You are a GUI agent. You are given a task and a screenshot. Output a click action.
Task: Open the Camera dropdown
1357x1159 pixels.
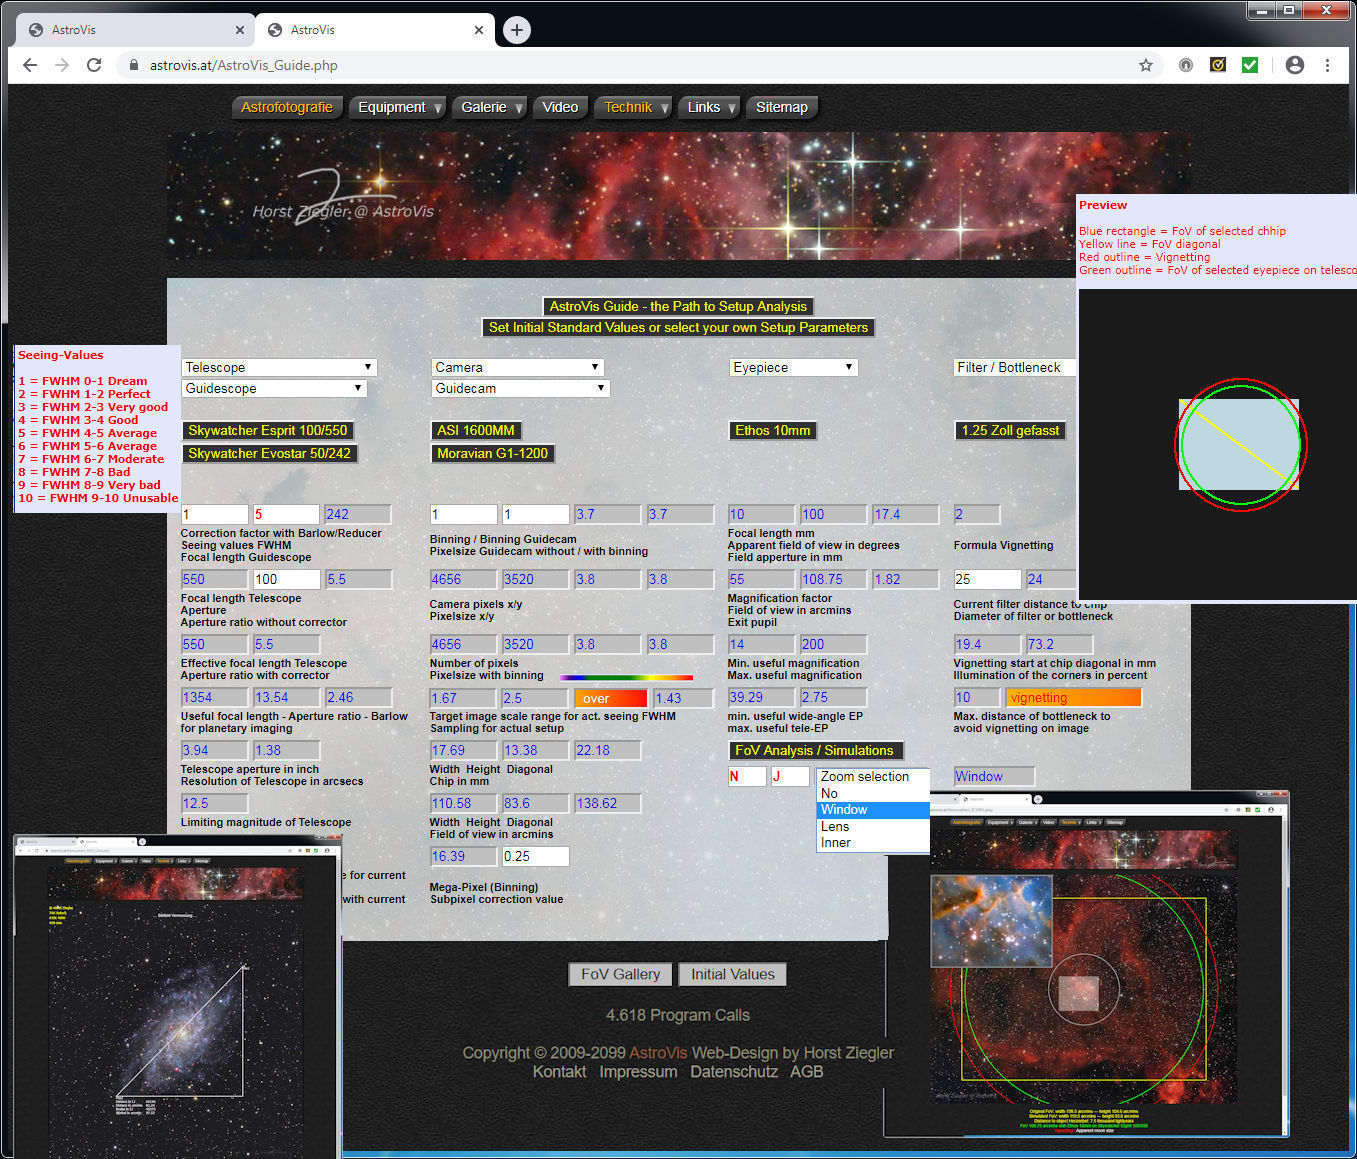517,367
